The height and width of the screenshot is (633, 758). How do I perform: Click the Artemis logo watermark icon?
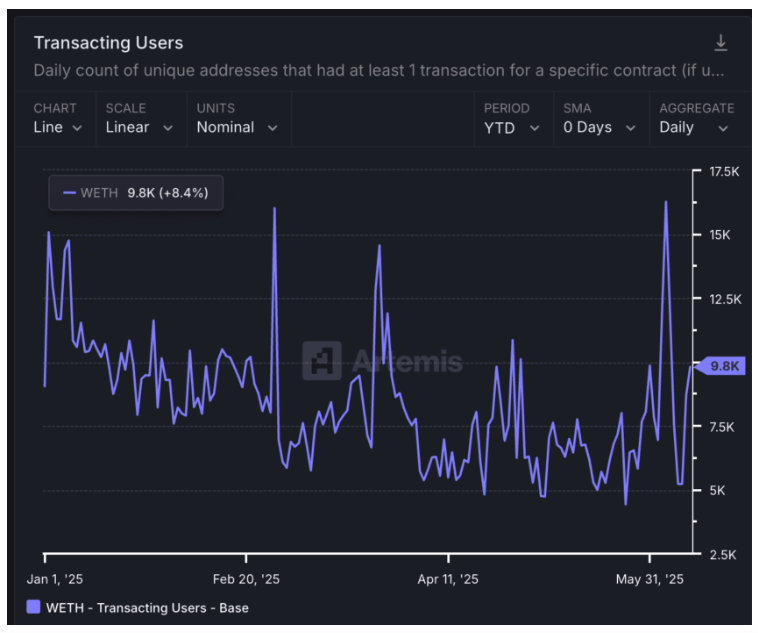322,361
